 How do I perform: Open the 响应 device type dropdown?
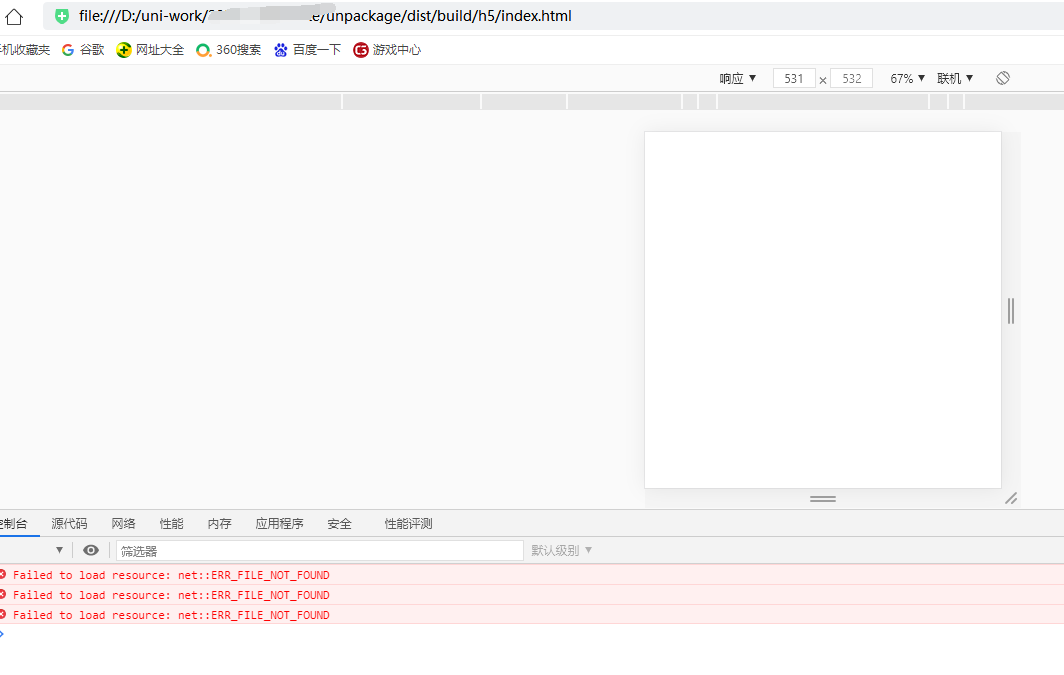[x=738, y=77]
